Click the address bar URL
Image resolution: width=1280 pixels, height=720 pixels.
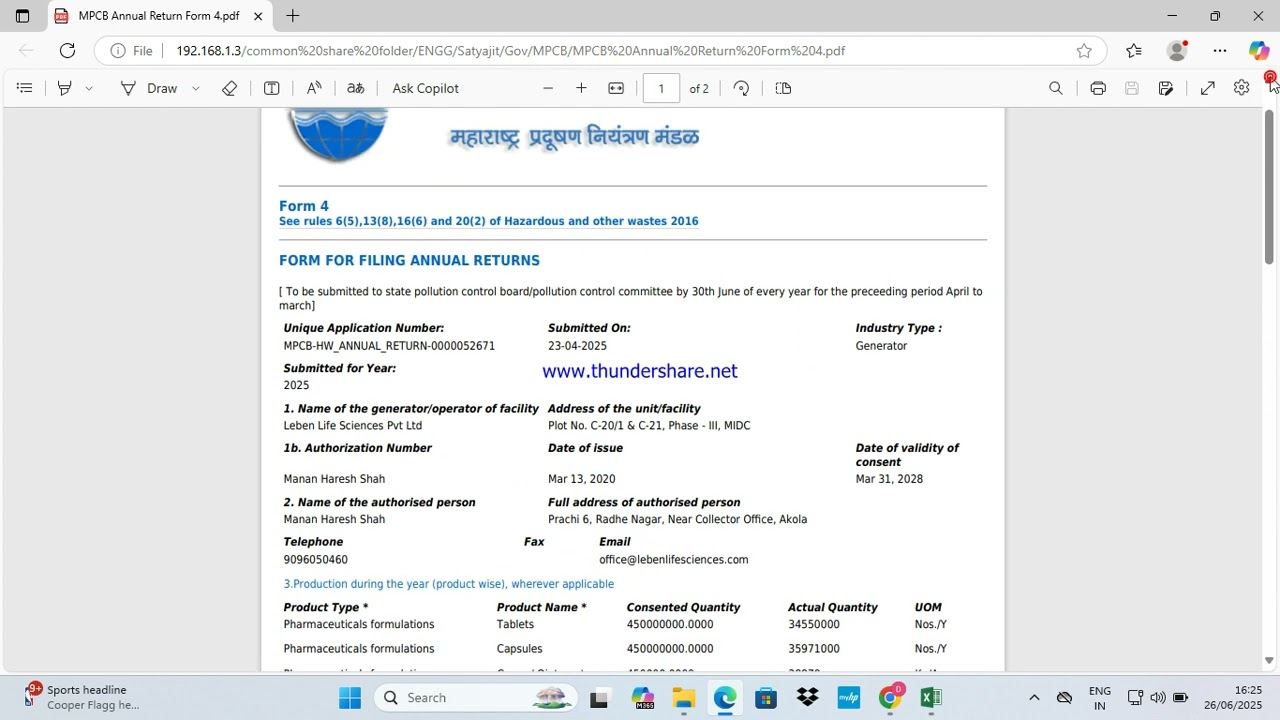(510, 51)
